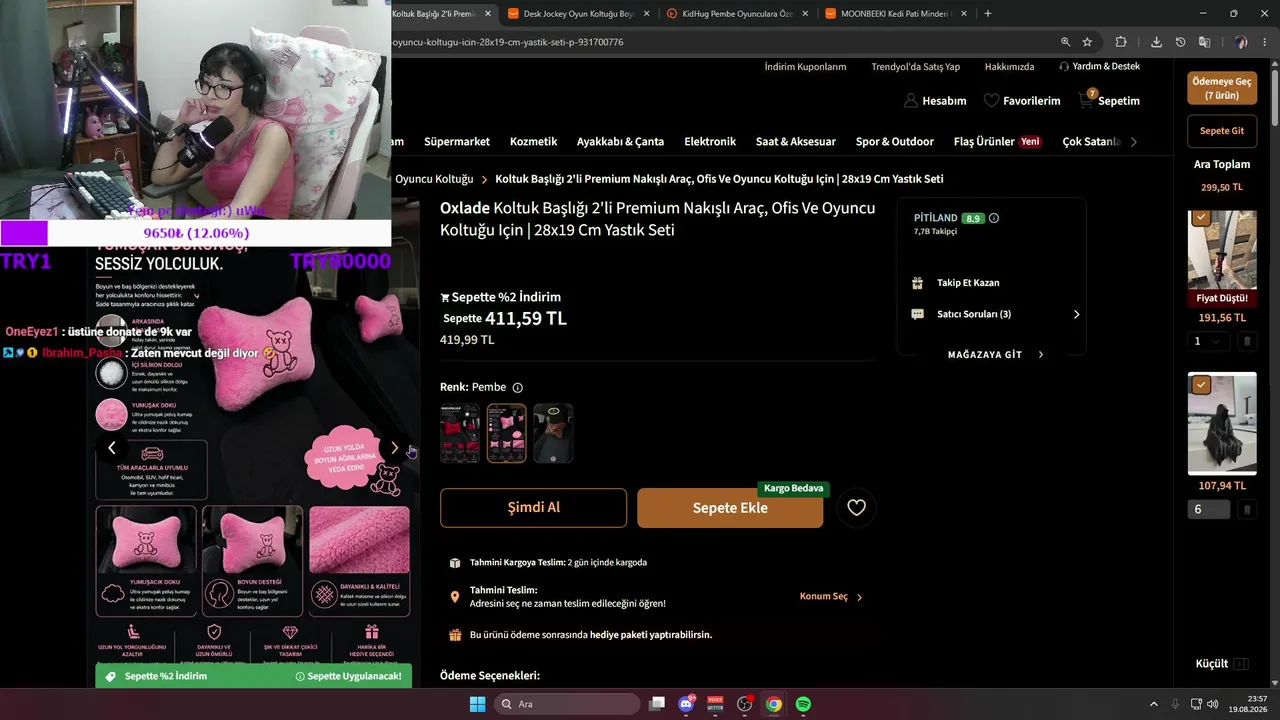Open the Voicemod icon on the taskbar
The height and width of the screenshot is (720, 1280).
point(715,704)
